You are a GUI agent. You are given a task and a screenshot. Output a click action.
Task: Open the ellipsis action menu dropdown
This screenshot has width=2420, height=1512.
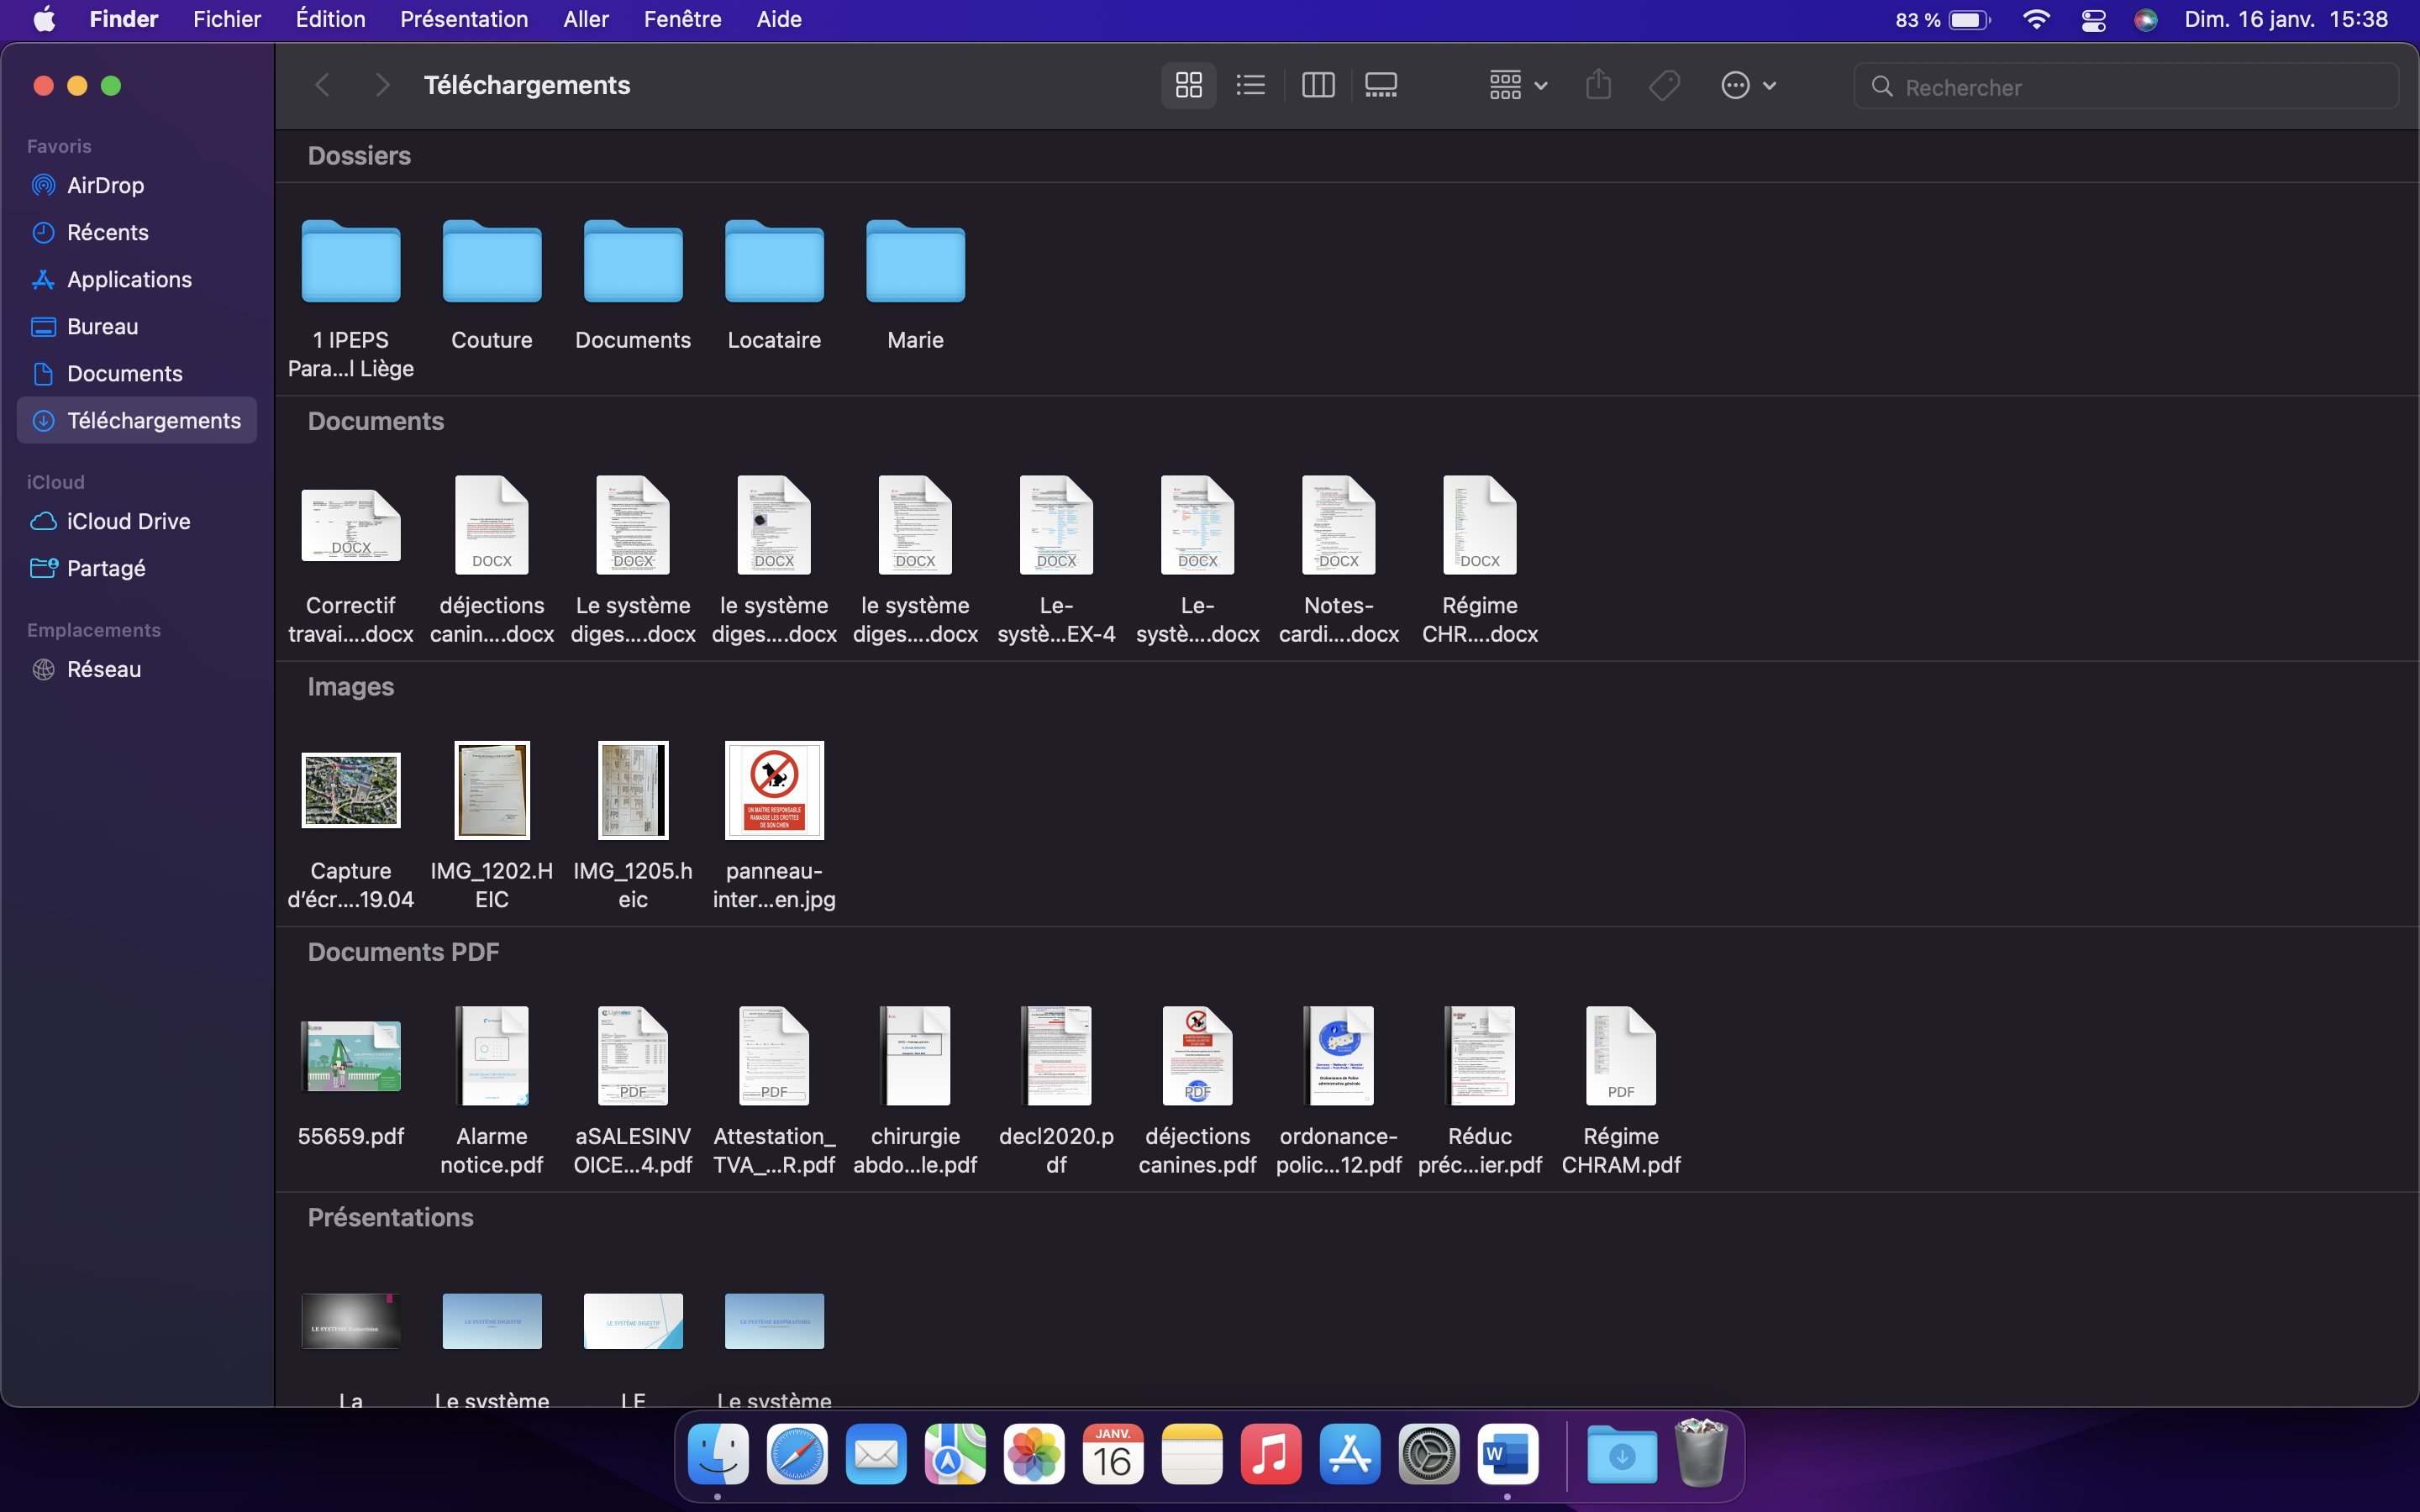[1747, 85]
